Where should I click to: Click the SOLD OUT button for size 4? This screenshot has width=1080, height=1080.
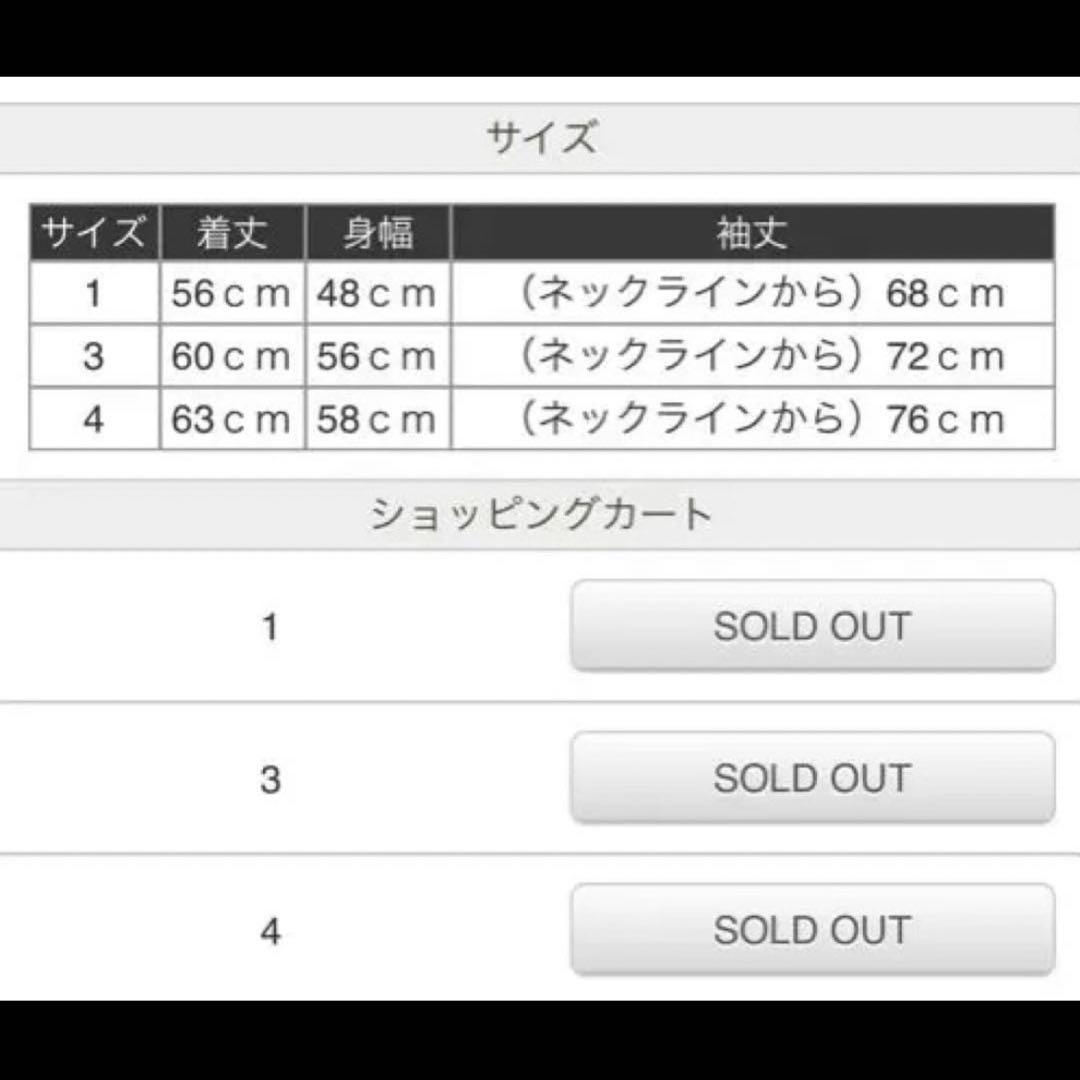click(x=812, y=930)
